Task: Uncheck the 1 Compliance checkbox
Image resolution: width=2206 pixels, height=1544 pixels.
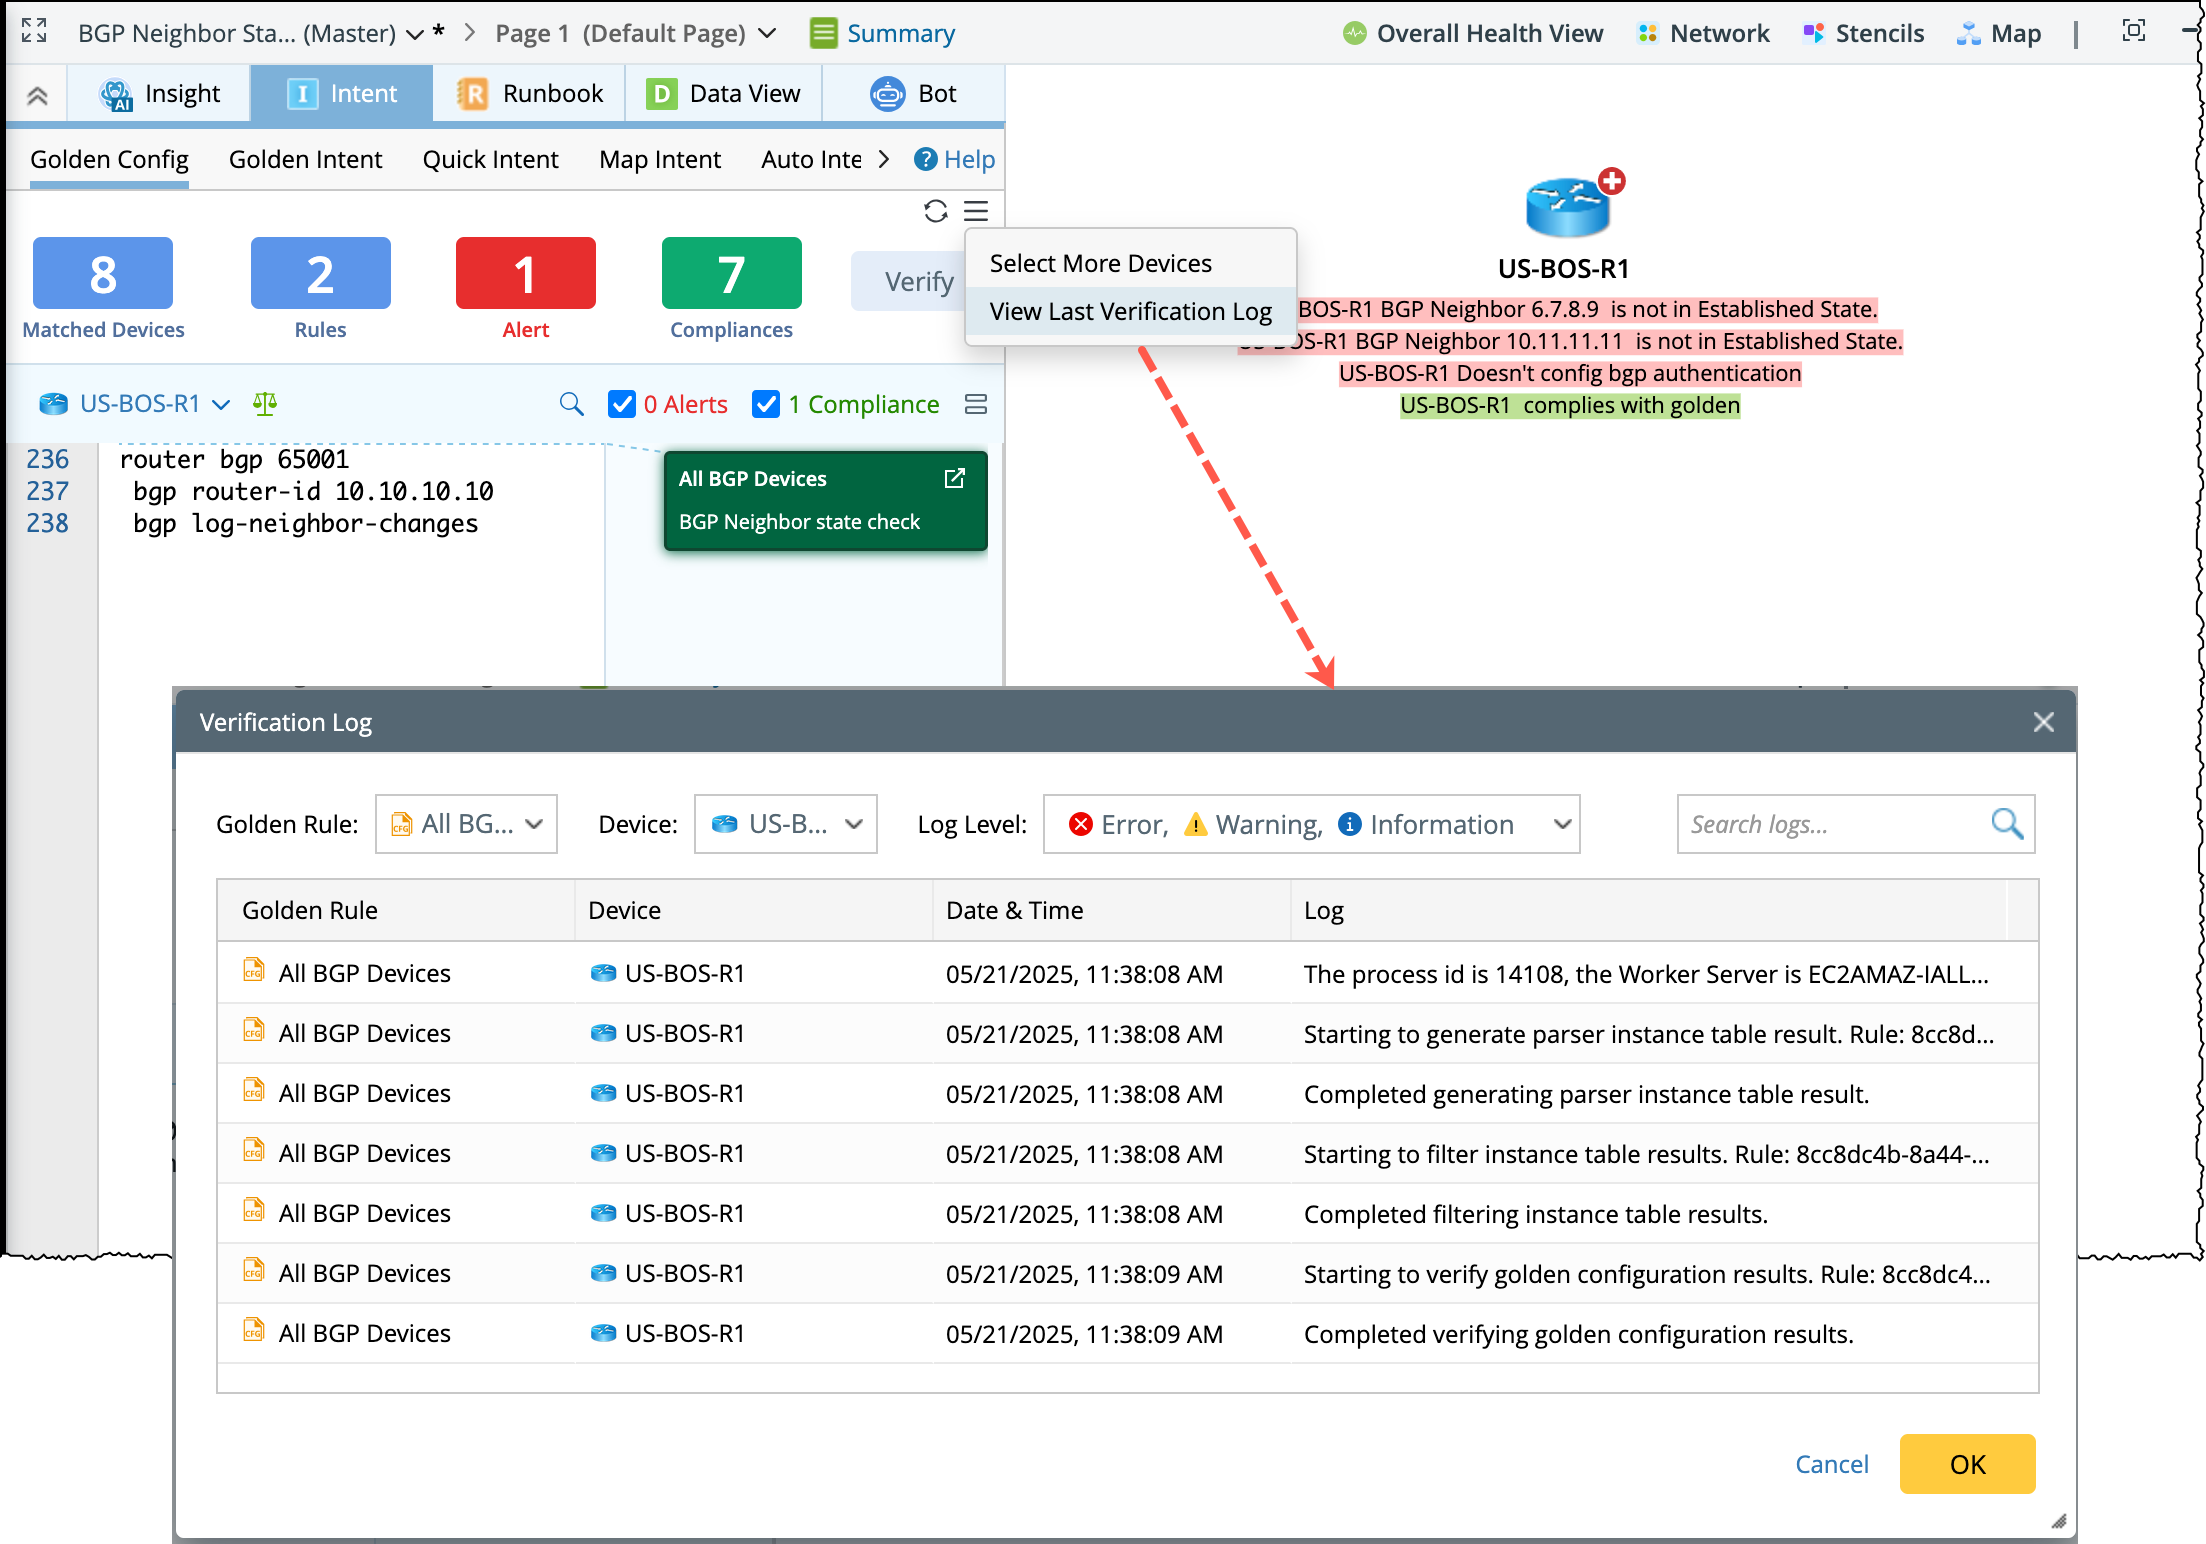Action: pos(766,404)
